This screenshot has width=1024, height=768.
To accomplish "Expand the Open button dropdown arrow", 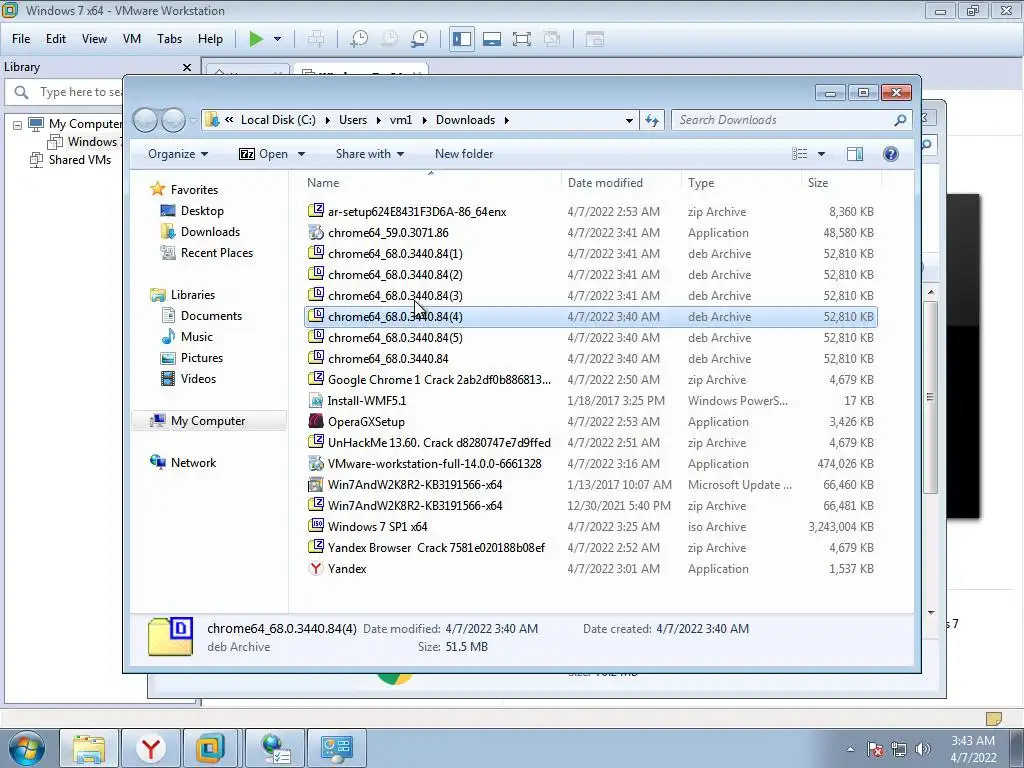I will pos(301,154).
